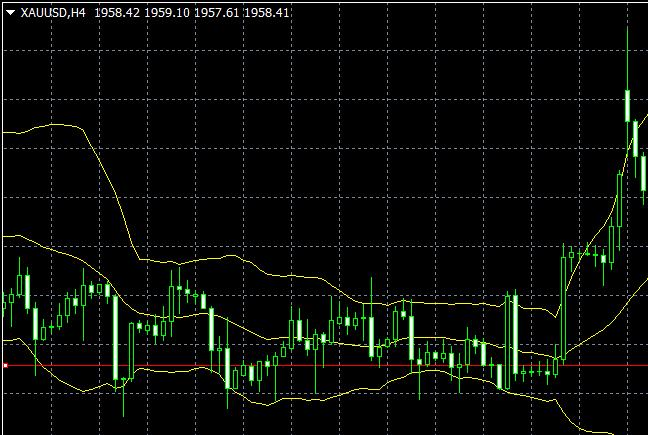
Task: Select the tall white candle crossing red line
Action: tap(116, 338)
